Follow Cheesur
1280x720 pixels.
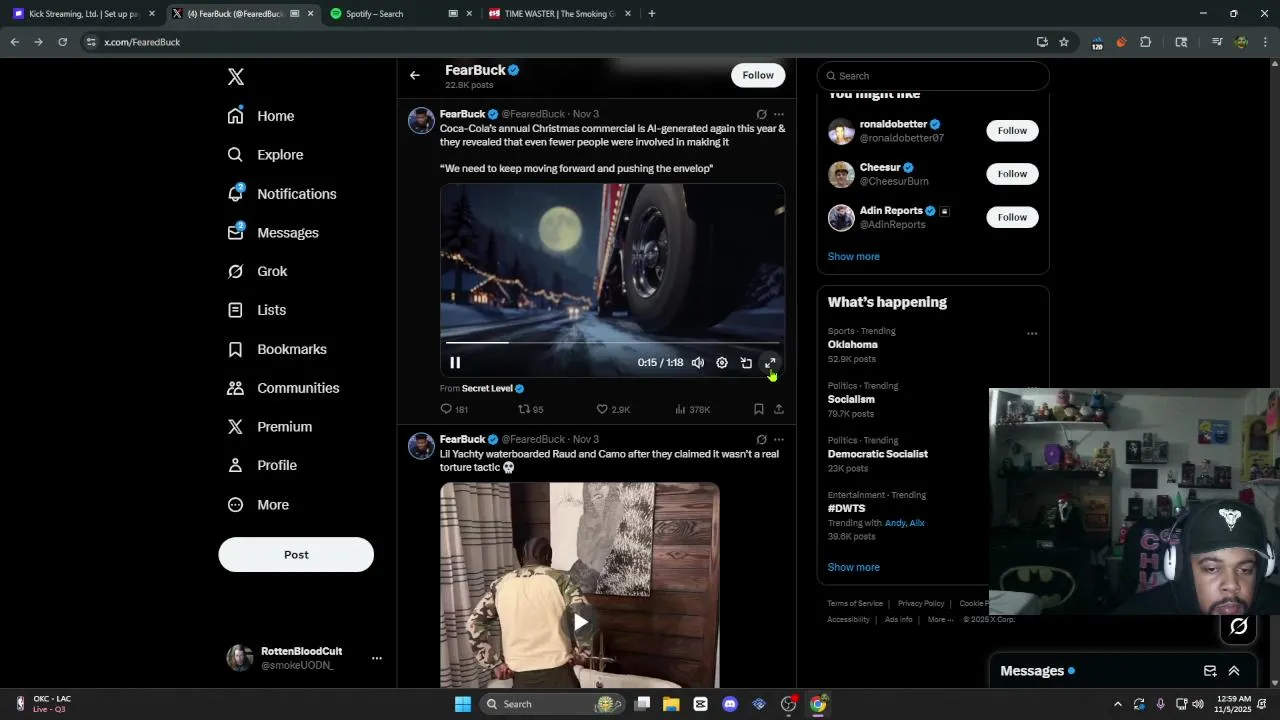(x=1012, y=174)
